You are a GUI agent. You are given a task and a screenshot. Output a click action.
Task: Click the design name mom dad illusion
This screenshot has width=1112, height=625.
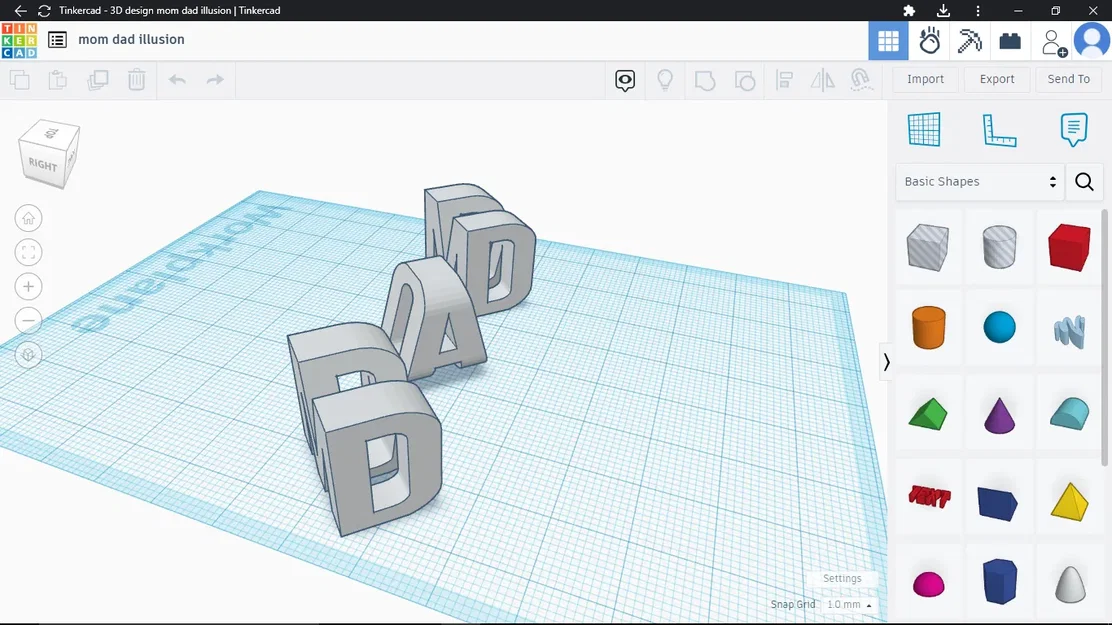click(x=131, y=40)
